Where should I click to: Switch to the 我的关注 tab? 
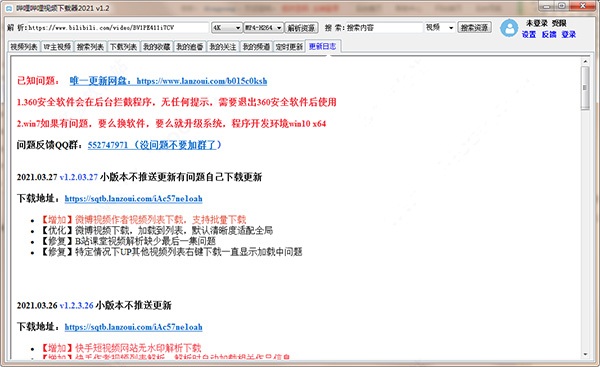[223, 47]
